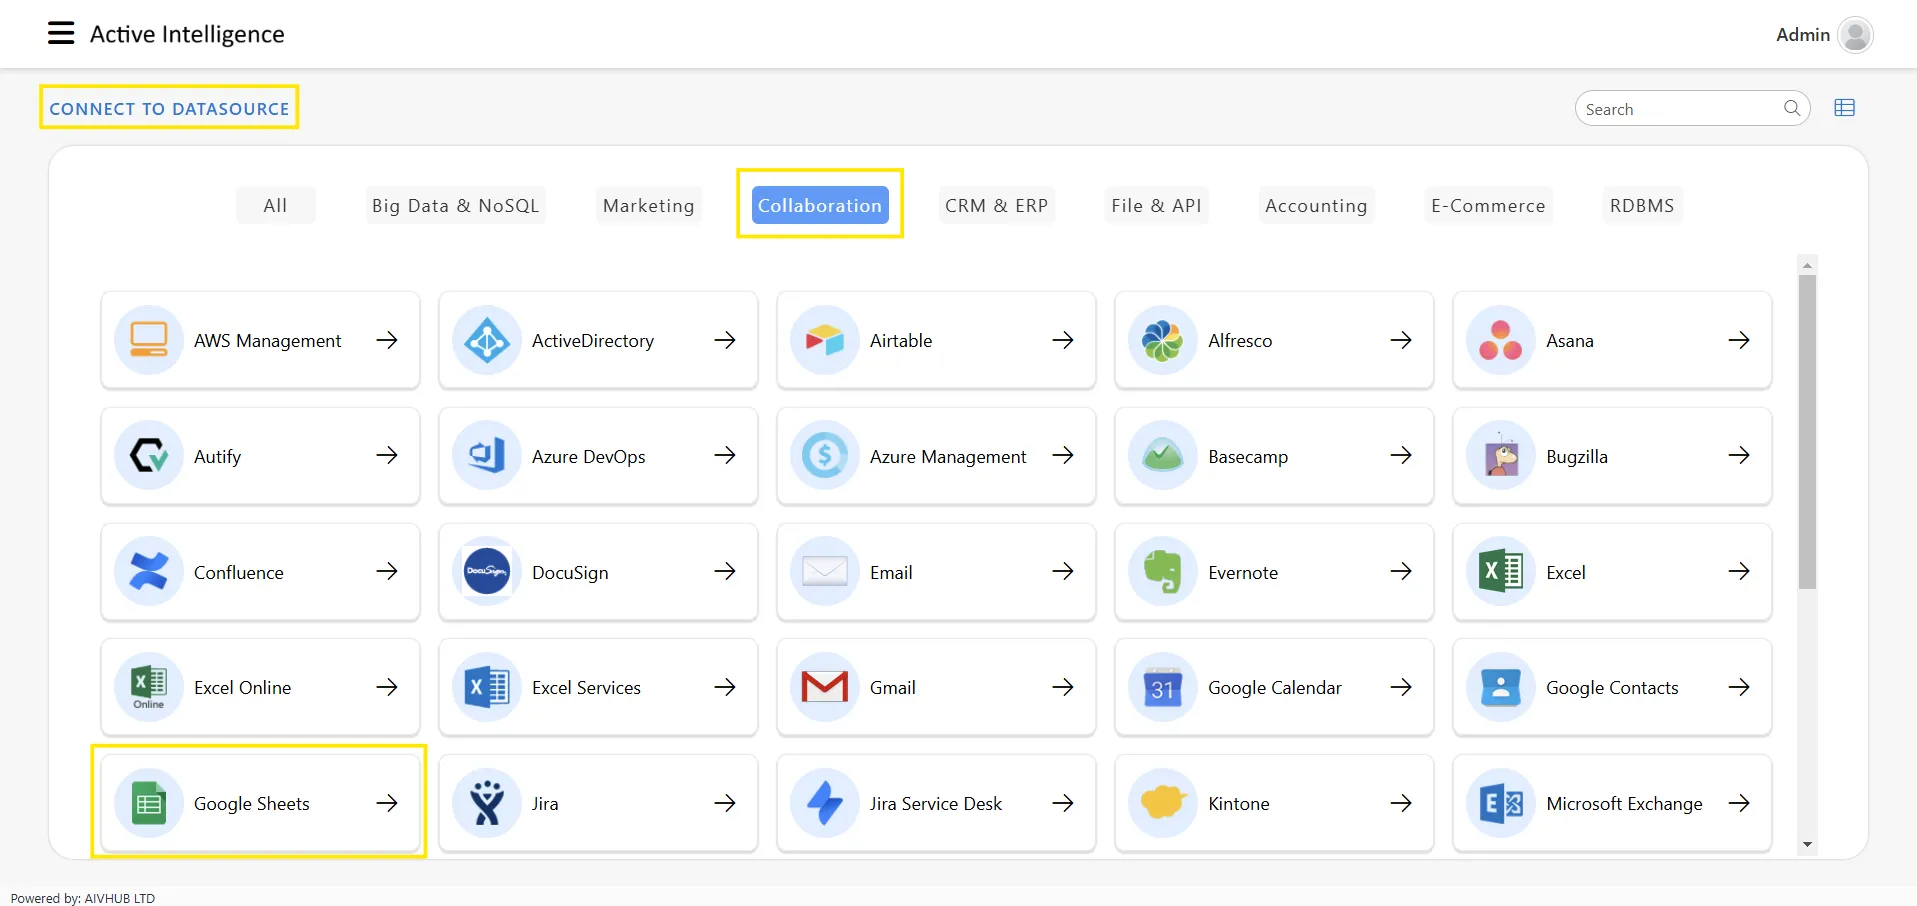Click the Bugzilla connector label
Viewport: 1917px width, 906px height.
click(1577, 457)
